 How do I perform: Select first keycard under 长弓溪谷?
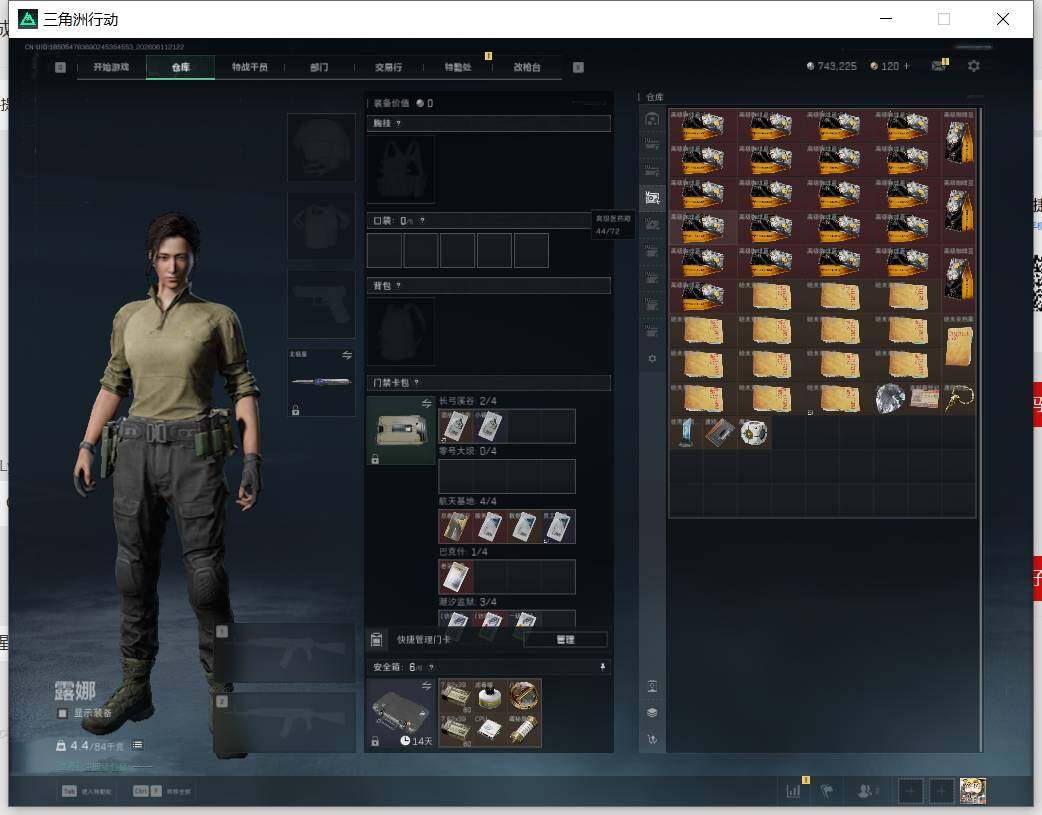pyautogui.click(x=456, y=426)
